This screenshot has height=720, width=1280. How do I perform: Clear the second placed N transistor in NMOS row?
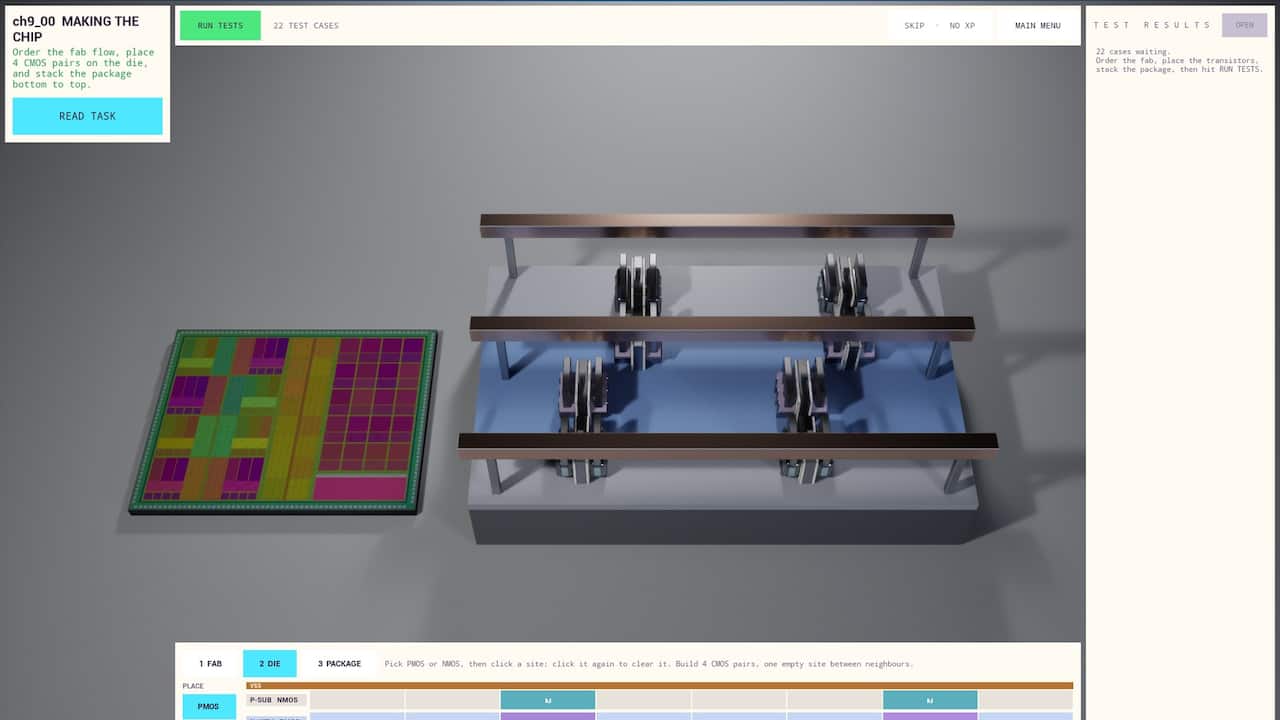coord(930,700)
